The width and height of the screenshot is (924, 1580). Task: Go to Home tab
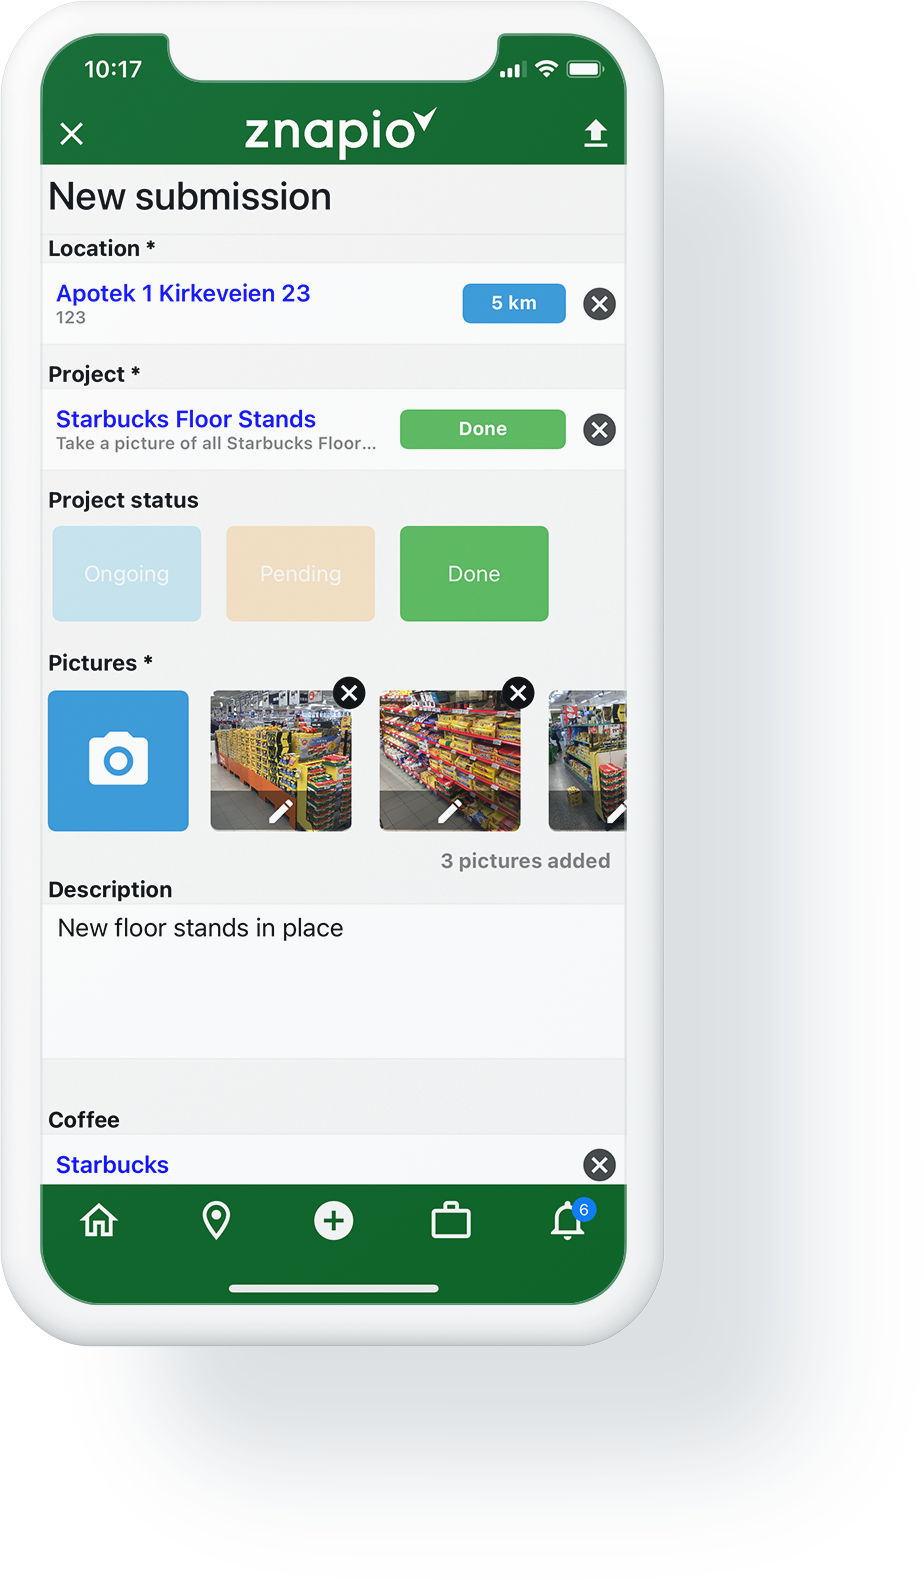[x=99, y=1220]
